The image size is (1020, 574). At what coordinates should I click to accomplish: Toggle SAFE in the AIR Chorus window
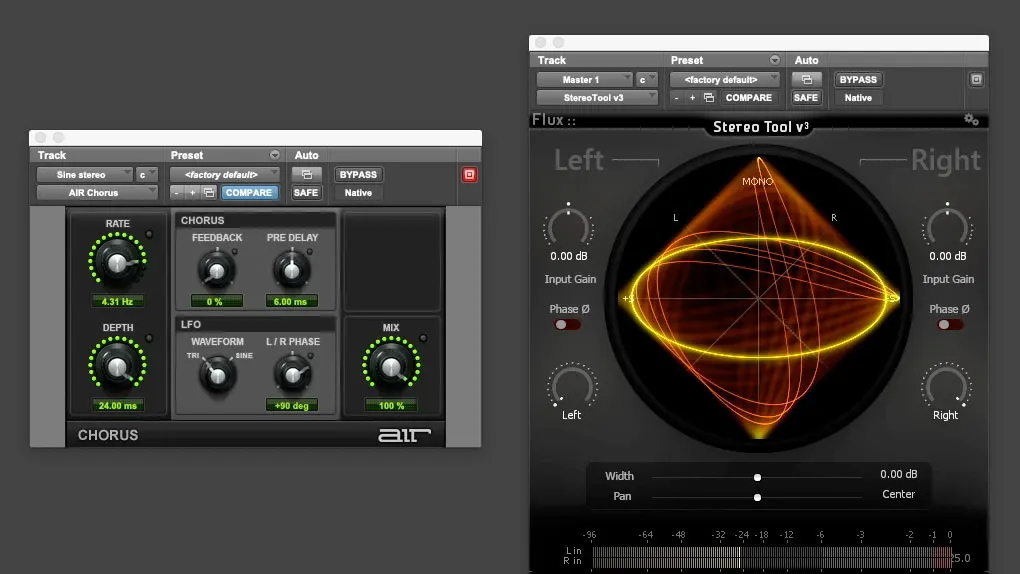pyautogui.click(x=306, y=193)
